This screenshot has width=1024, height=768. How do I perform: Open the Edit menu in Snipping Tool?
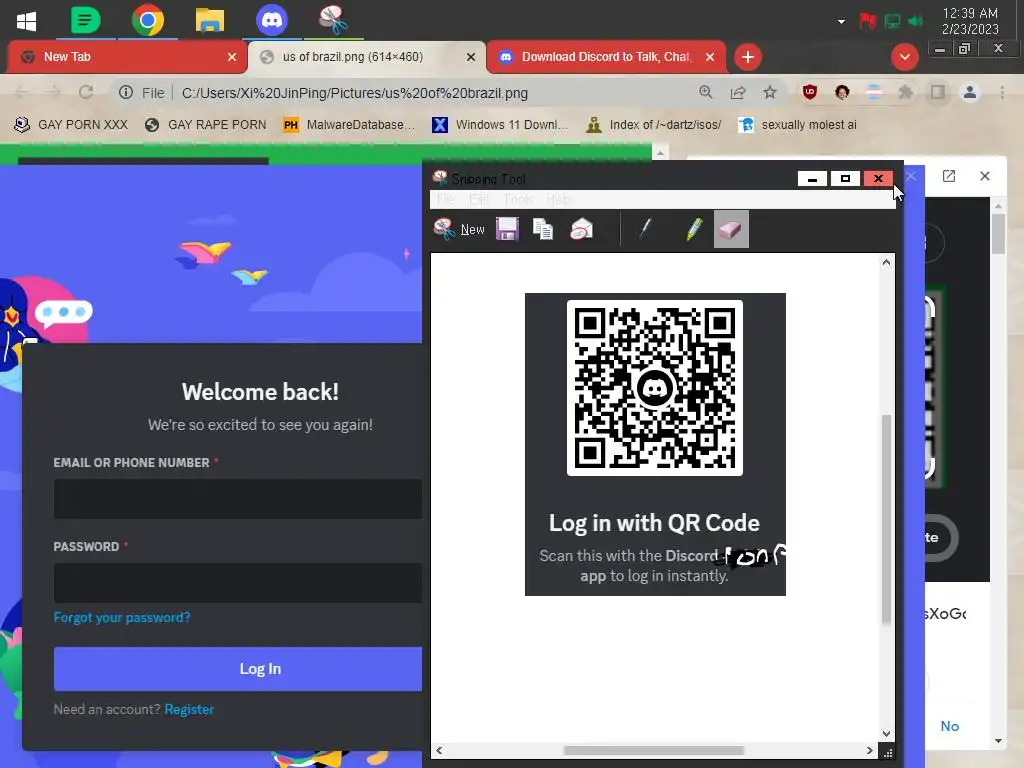pyautogui.click(x=479, y=199)
